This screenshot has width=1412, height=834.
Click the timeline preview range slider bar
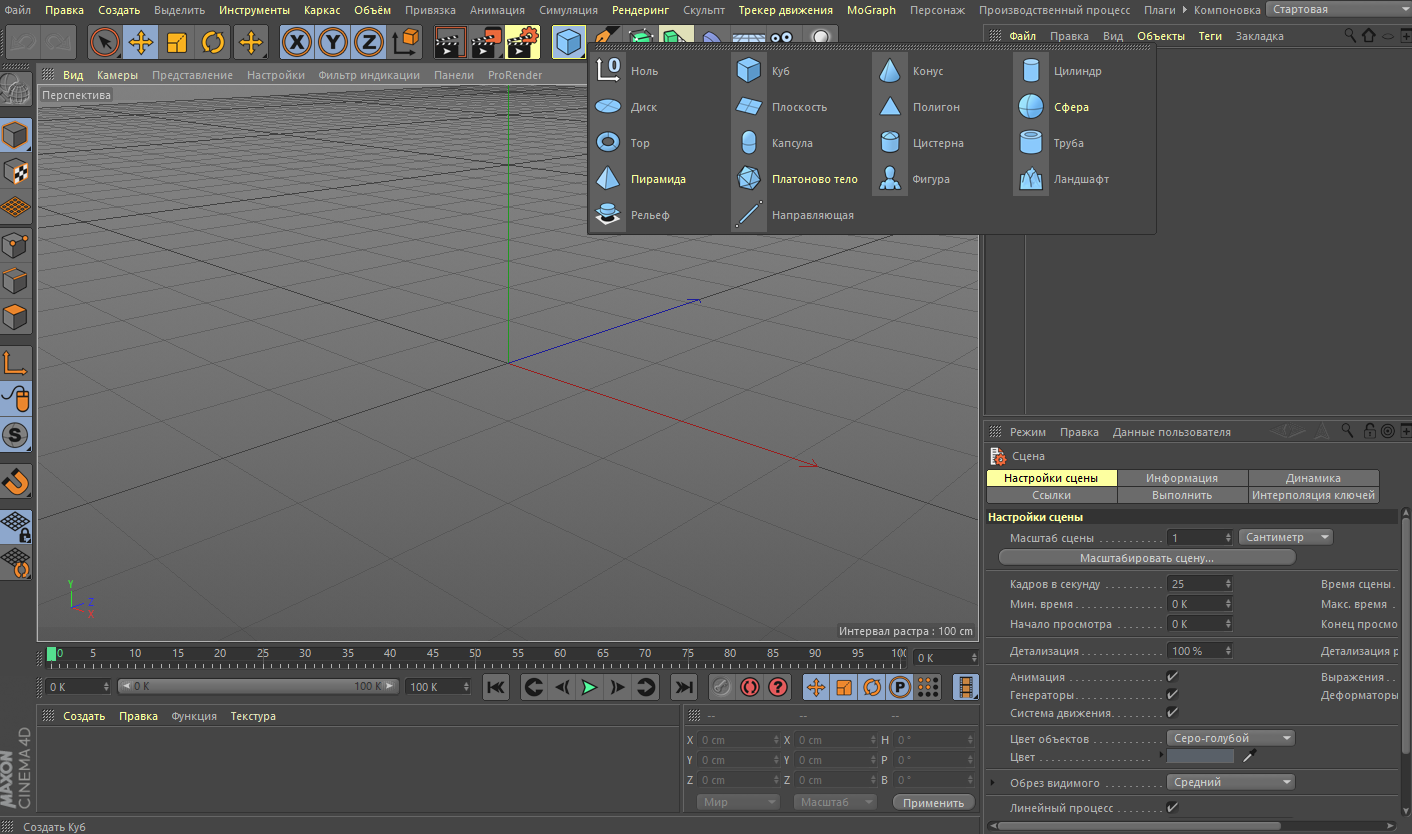[259, 687]
